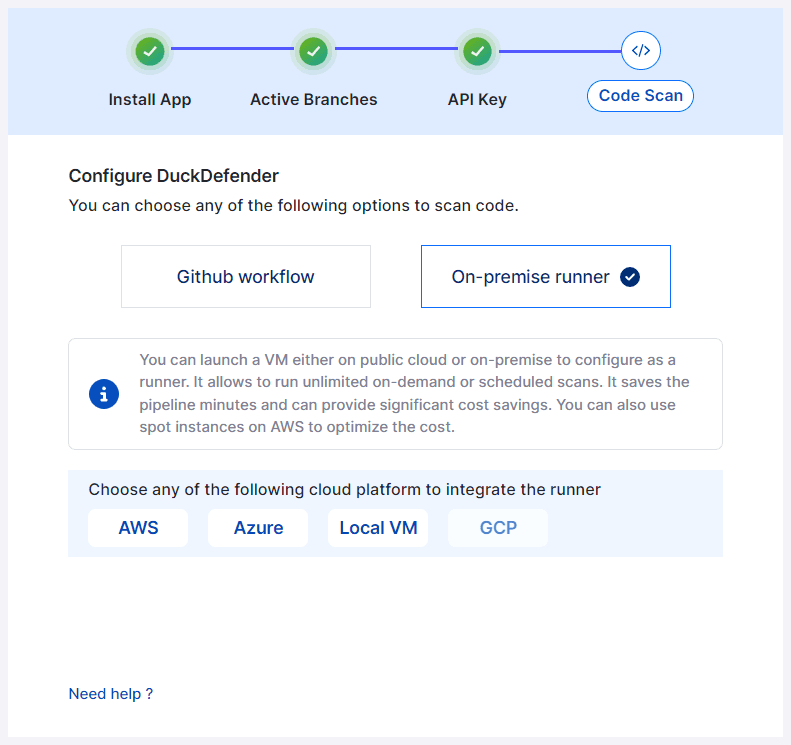Go to the API Key step label
Viewport: 791px width, 745px height.
pyautogui.click(x=477, y=99)
